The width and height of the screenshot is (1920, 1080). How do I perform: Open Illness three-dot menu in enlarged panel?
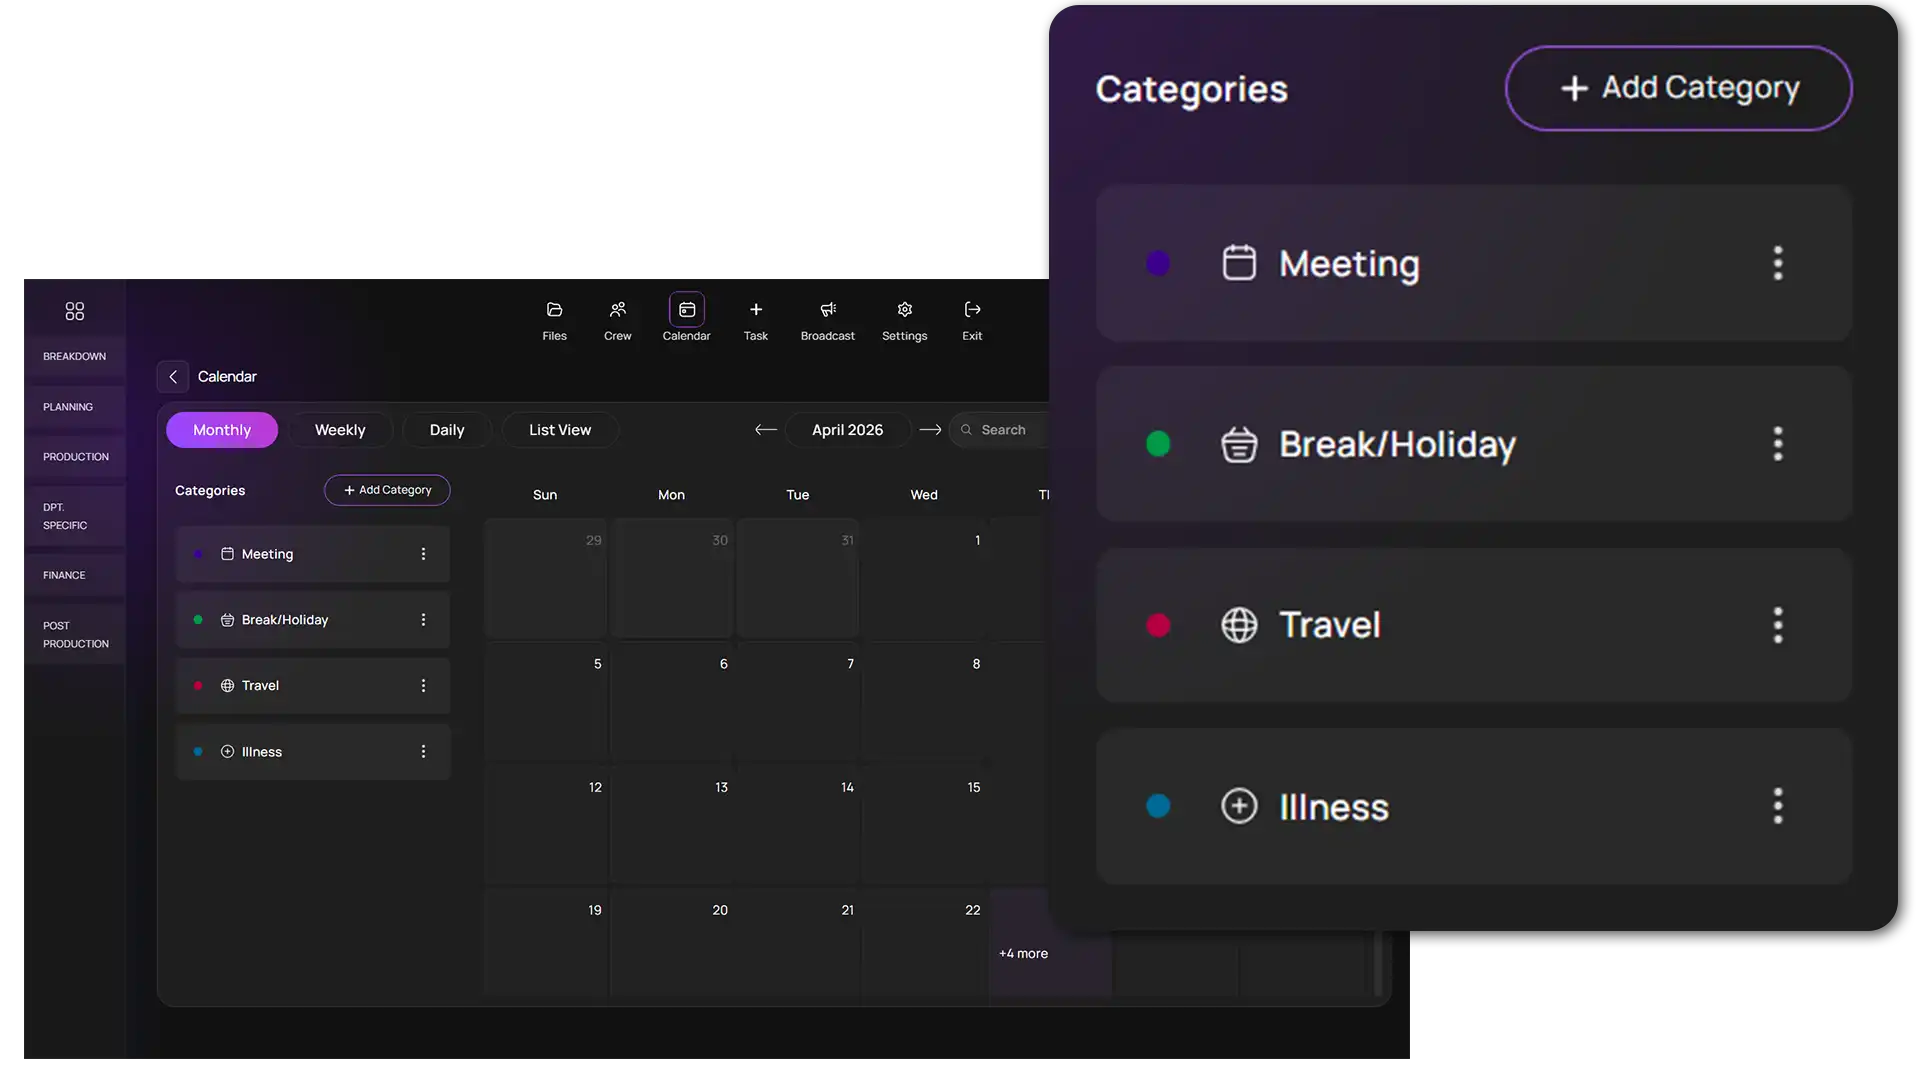1778,806
